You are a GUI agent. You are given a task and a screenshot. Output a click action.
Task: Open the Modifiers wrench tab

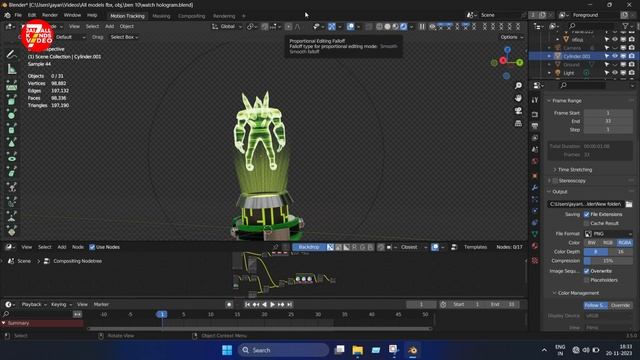[535, 188]
